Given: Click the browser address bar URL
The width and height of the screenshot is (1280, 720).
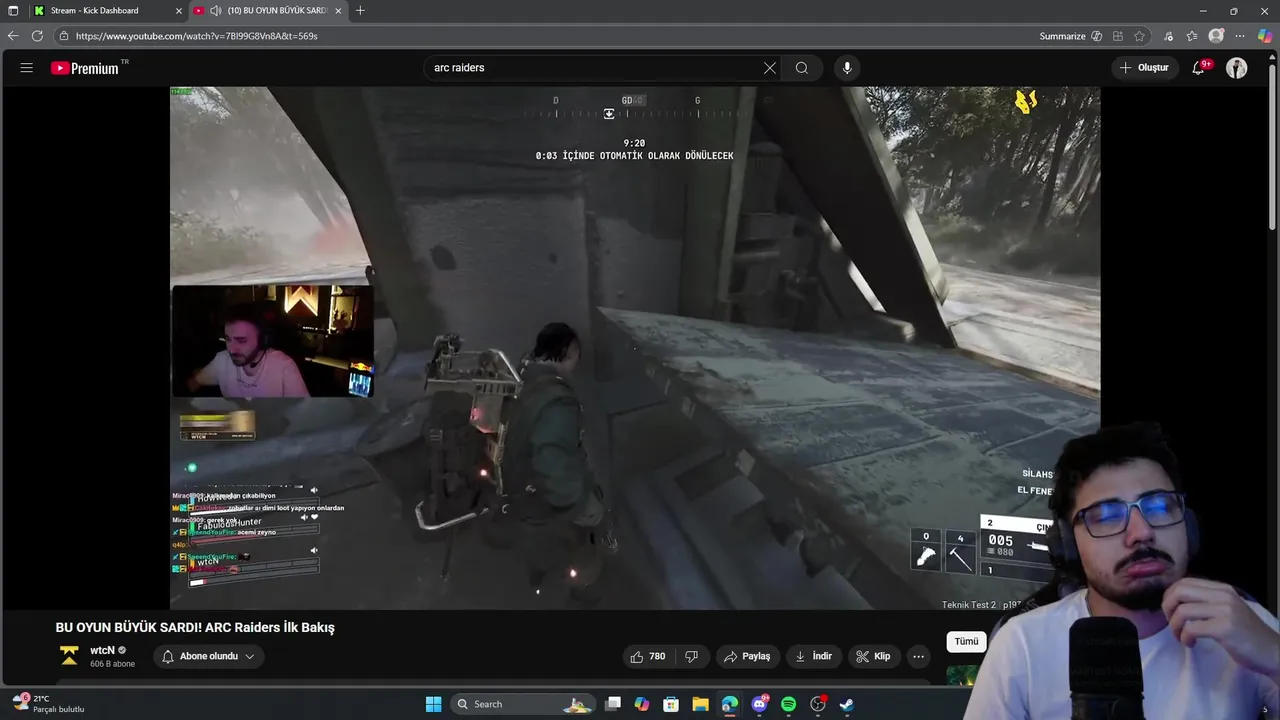Looking at the screenshot, I should click(x=197, y=36).
